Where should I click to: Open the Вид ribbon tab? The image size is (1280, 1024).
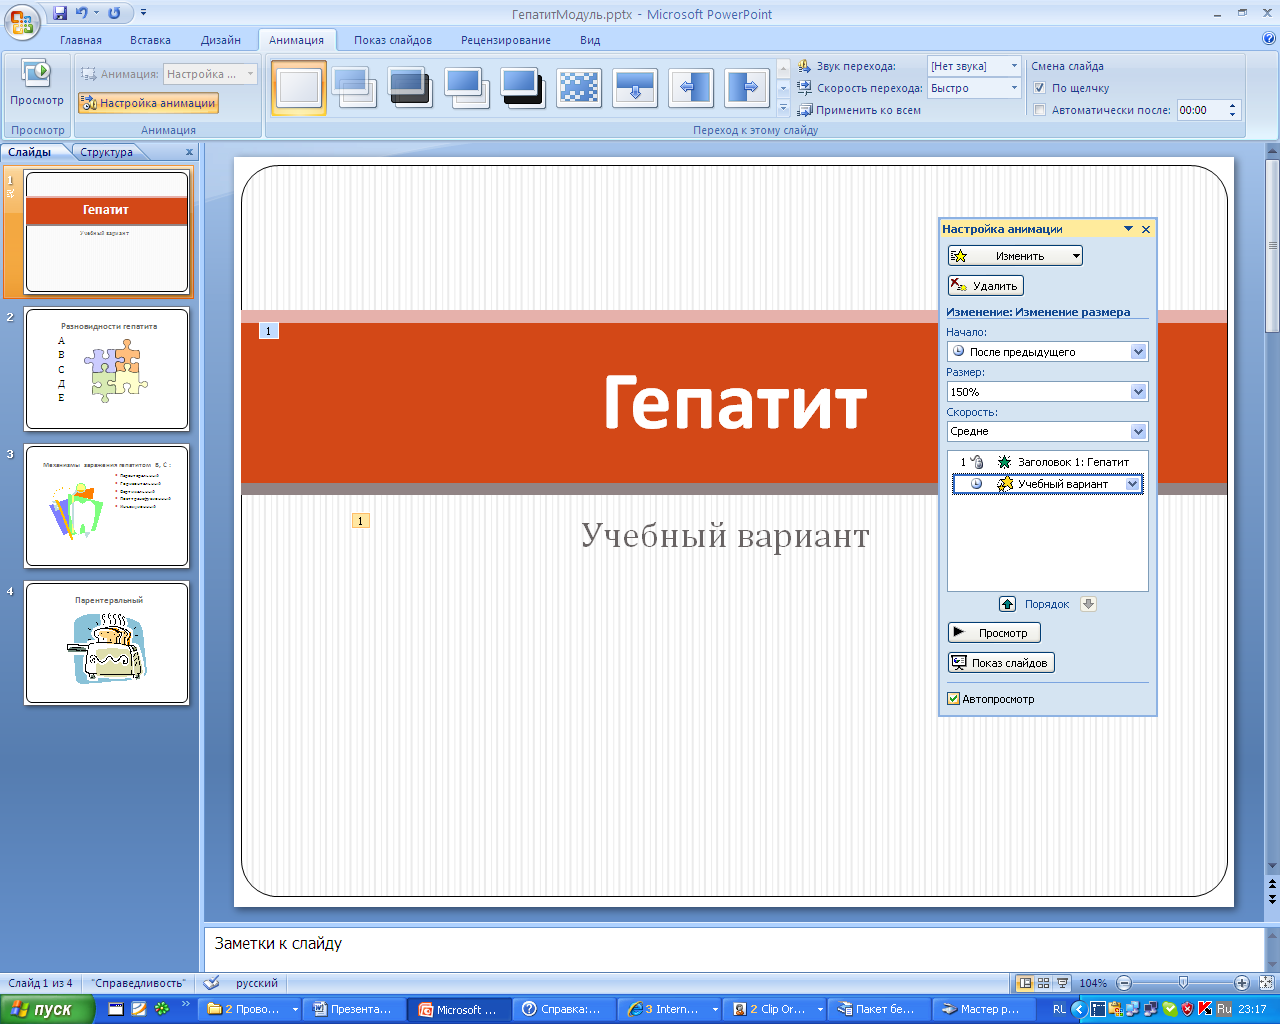click(x=590, y=40)
